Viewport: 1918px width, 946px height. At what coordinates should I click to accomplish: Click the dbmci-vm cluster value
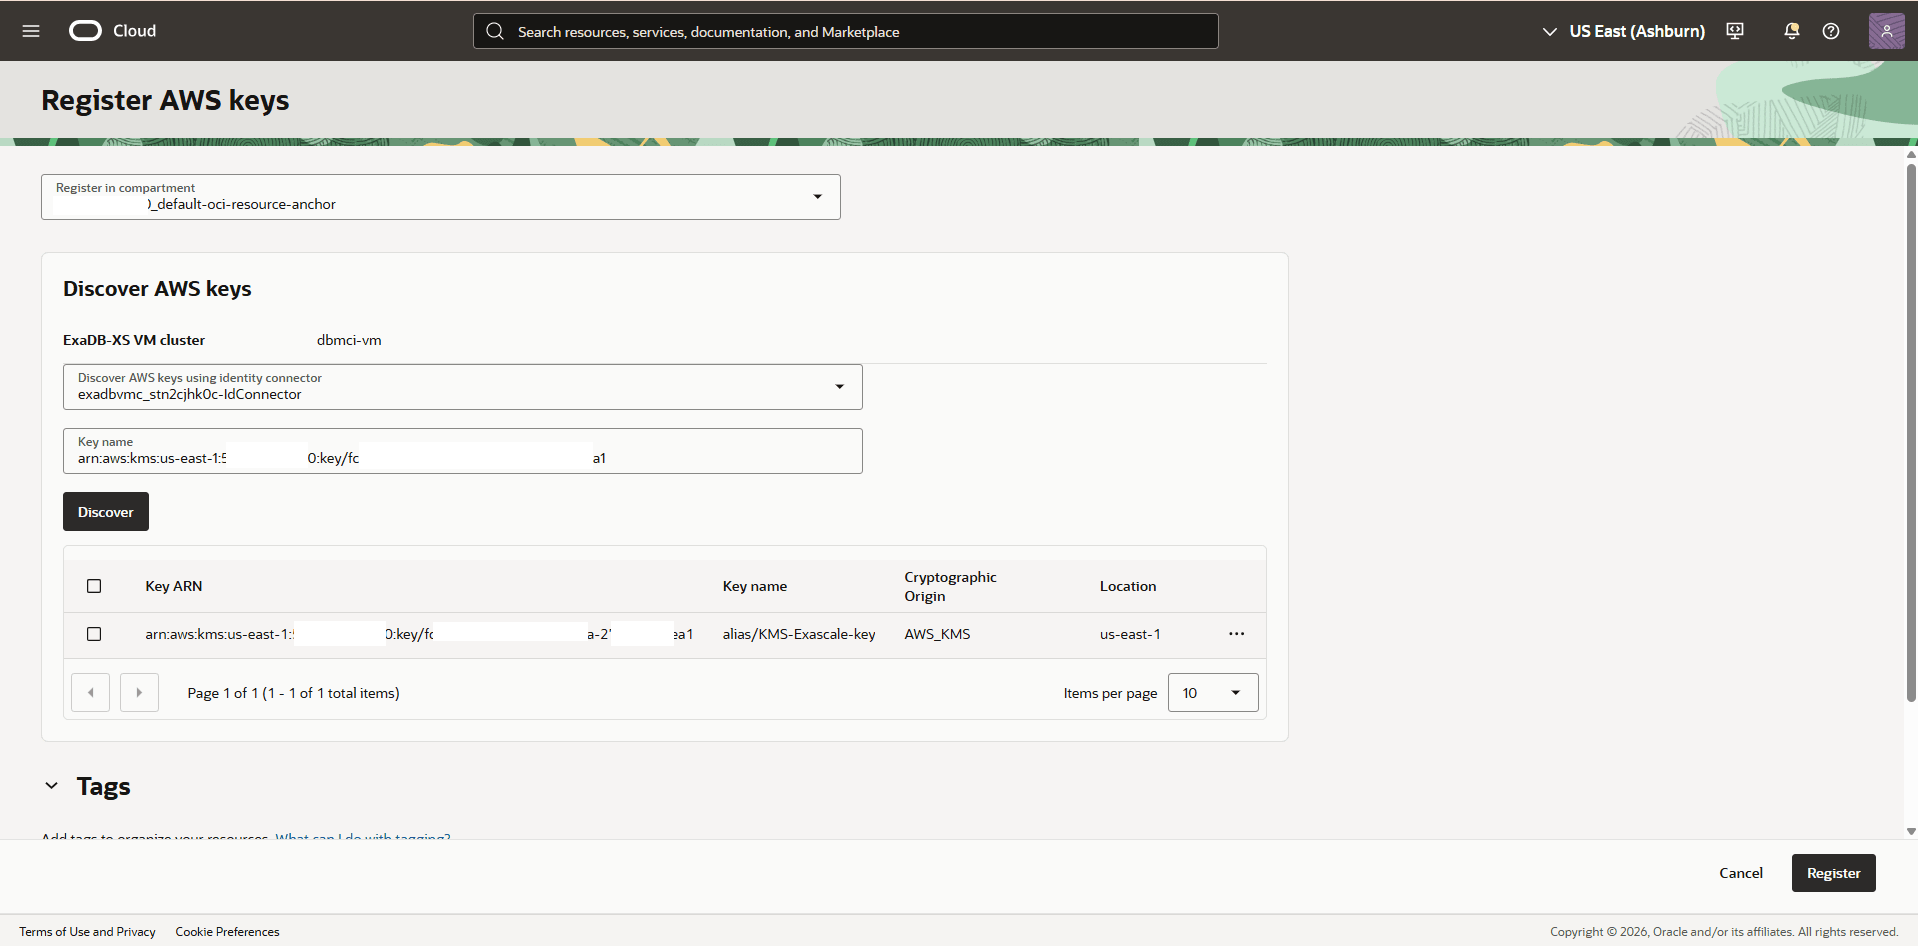coord(349,340)
